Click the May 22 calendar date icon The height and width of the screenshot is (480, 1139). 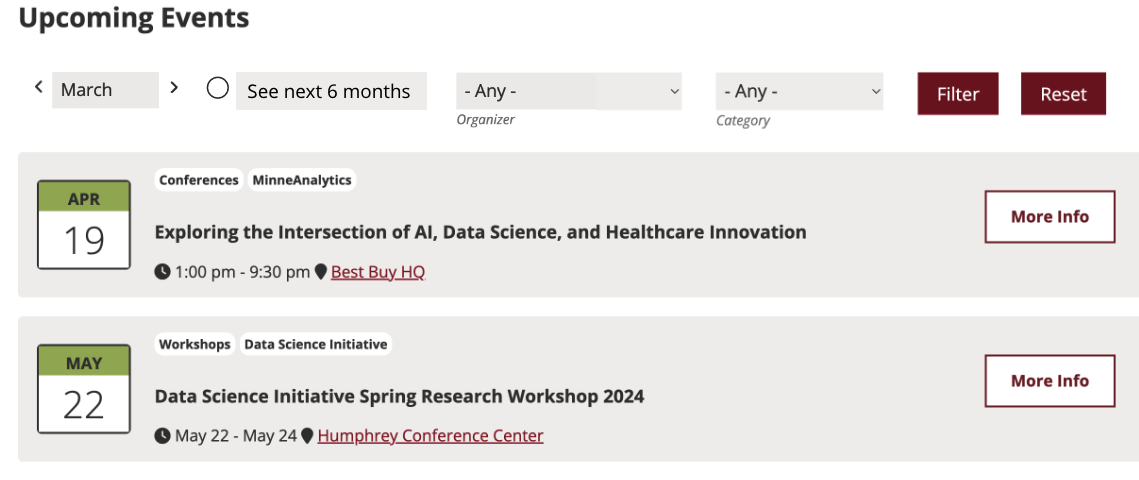tap(84, 389)
